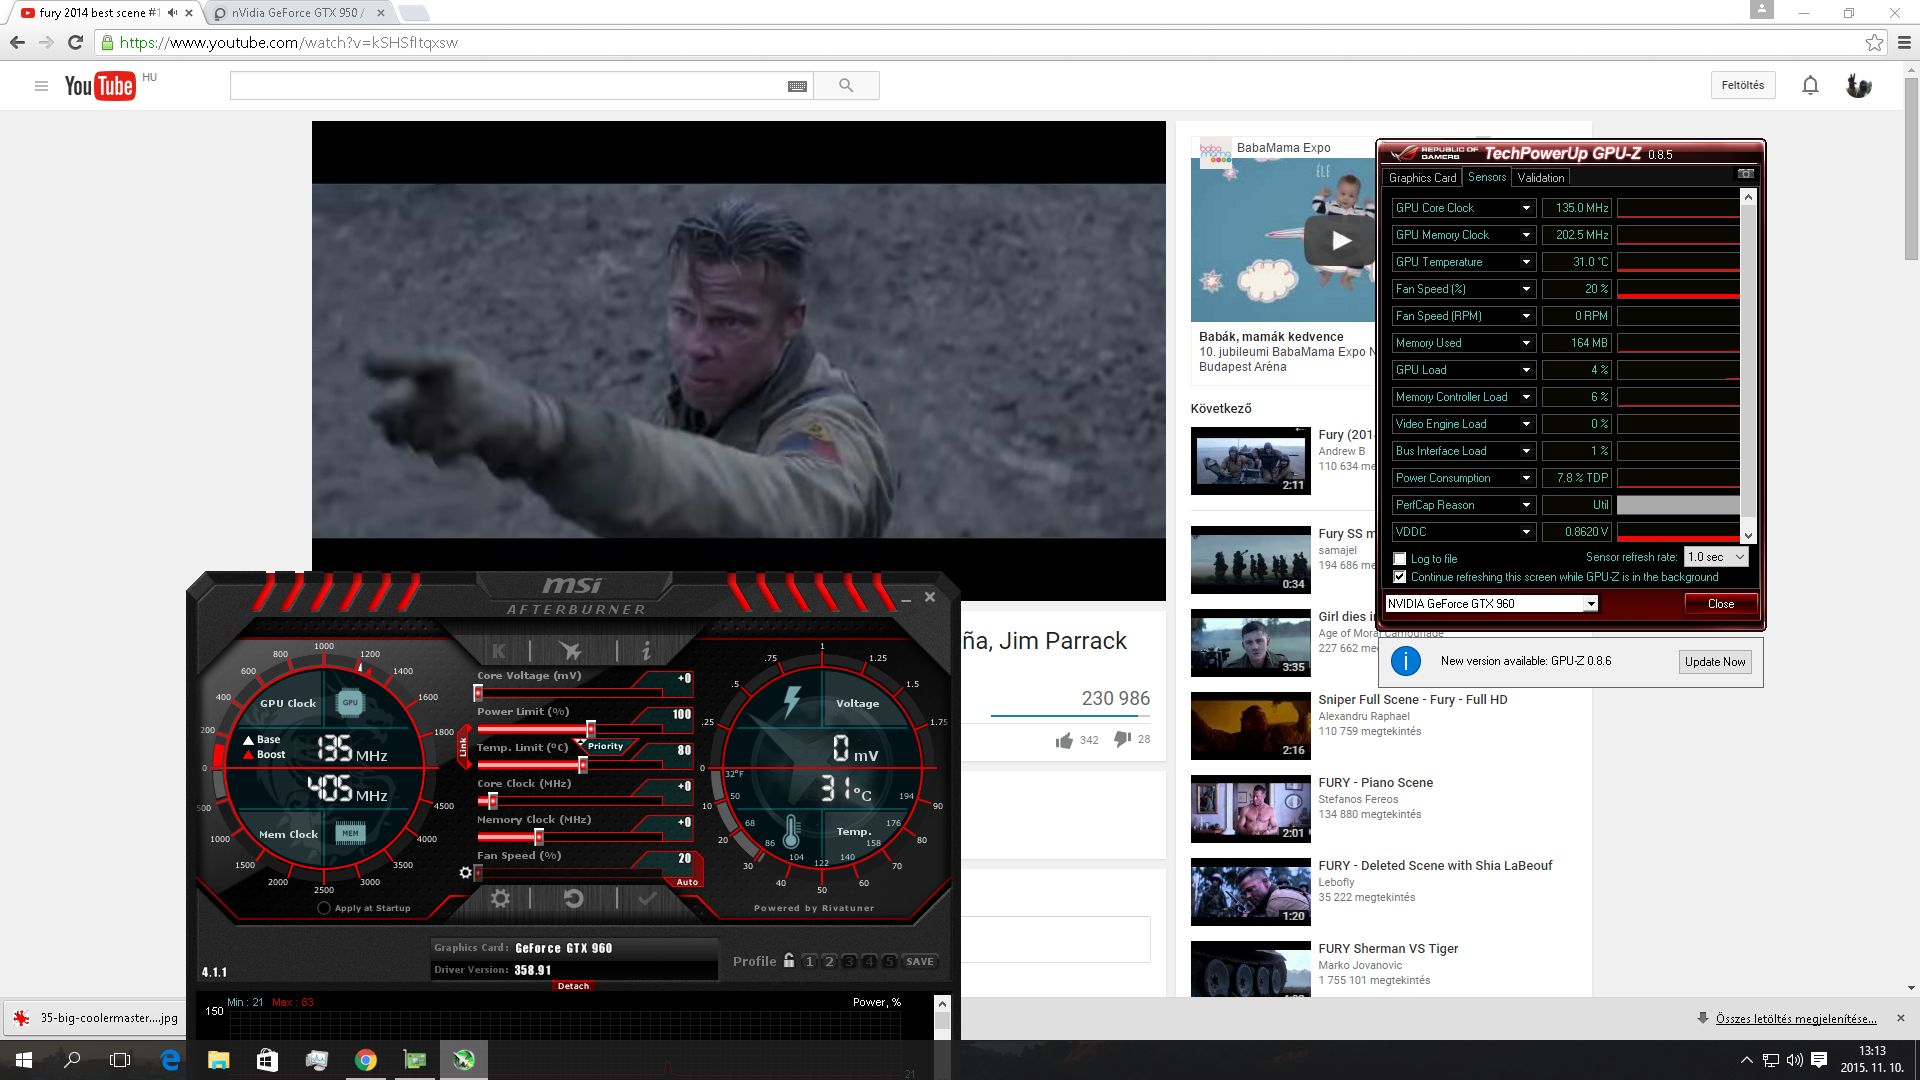This screenshot has width=1920, height=1080.
Task: Click YouTube search magnifier button
Action: (x=846, y=86)
